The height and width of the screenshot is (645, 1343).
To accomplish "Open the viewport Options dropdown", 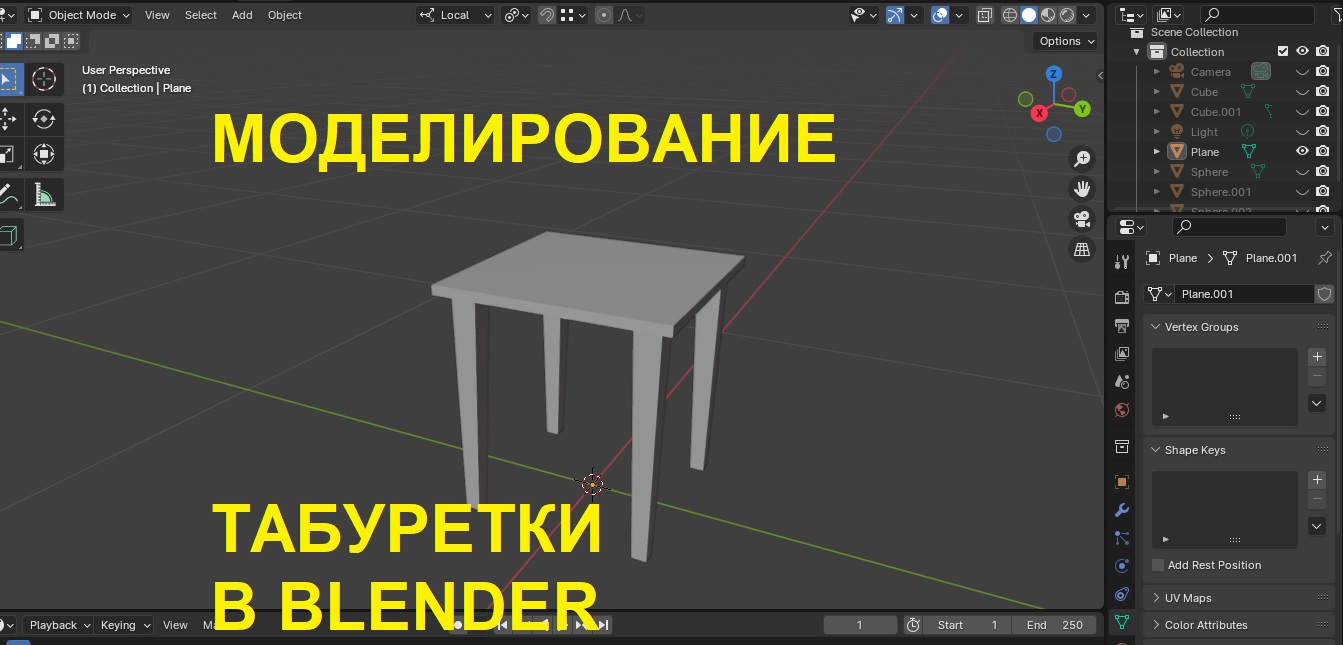I will click(1066, 41).
